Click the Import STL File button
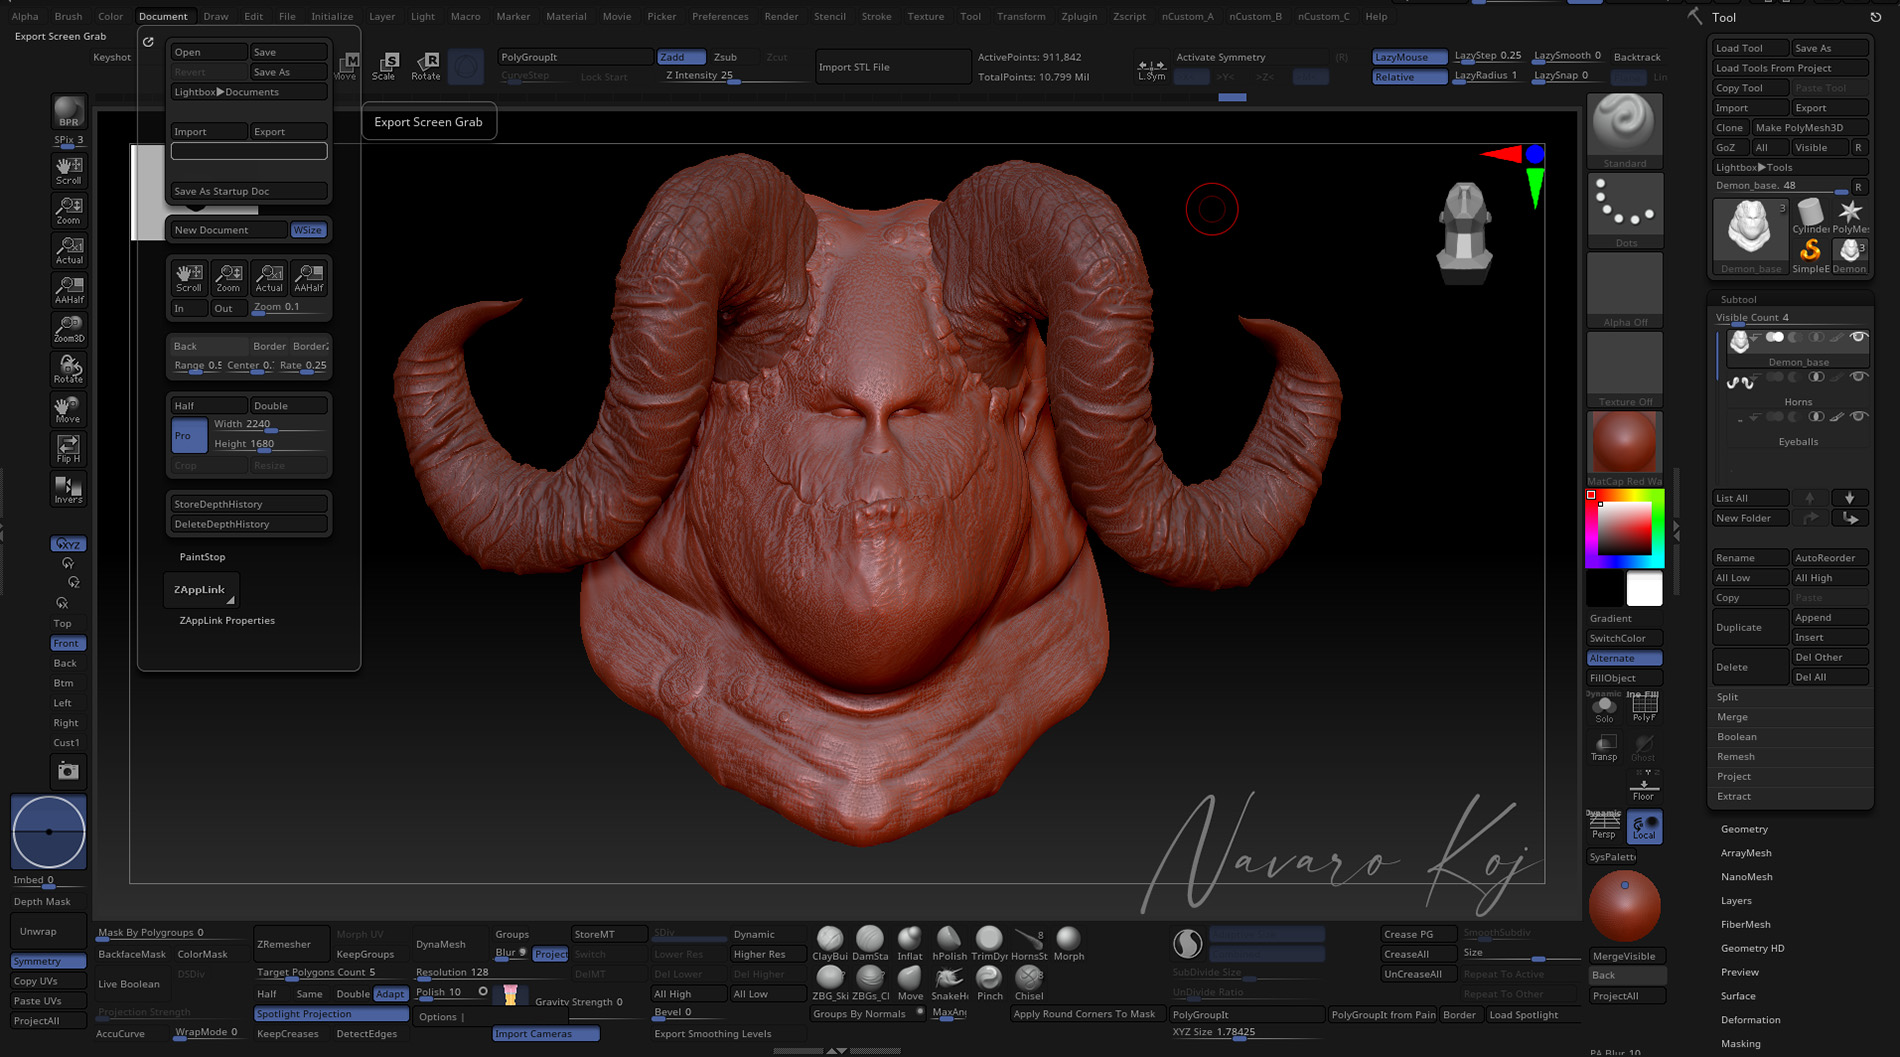 coord(892,67)
